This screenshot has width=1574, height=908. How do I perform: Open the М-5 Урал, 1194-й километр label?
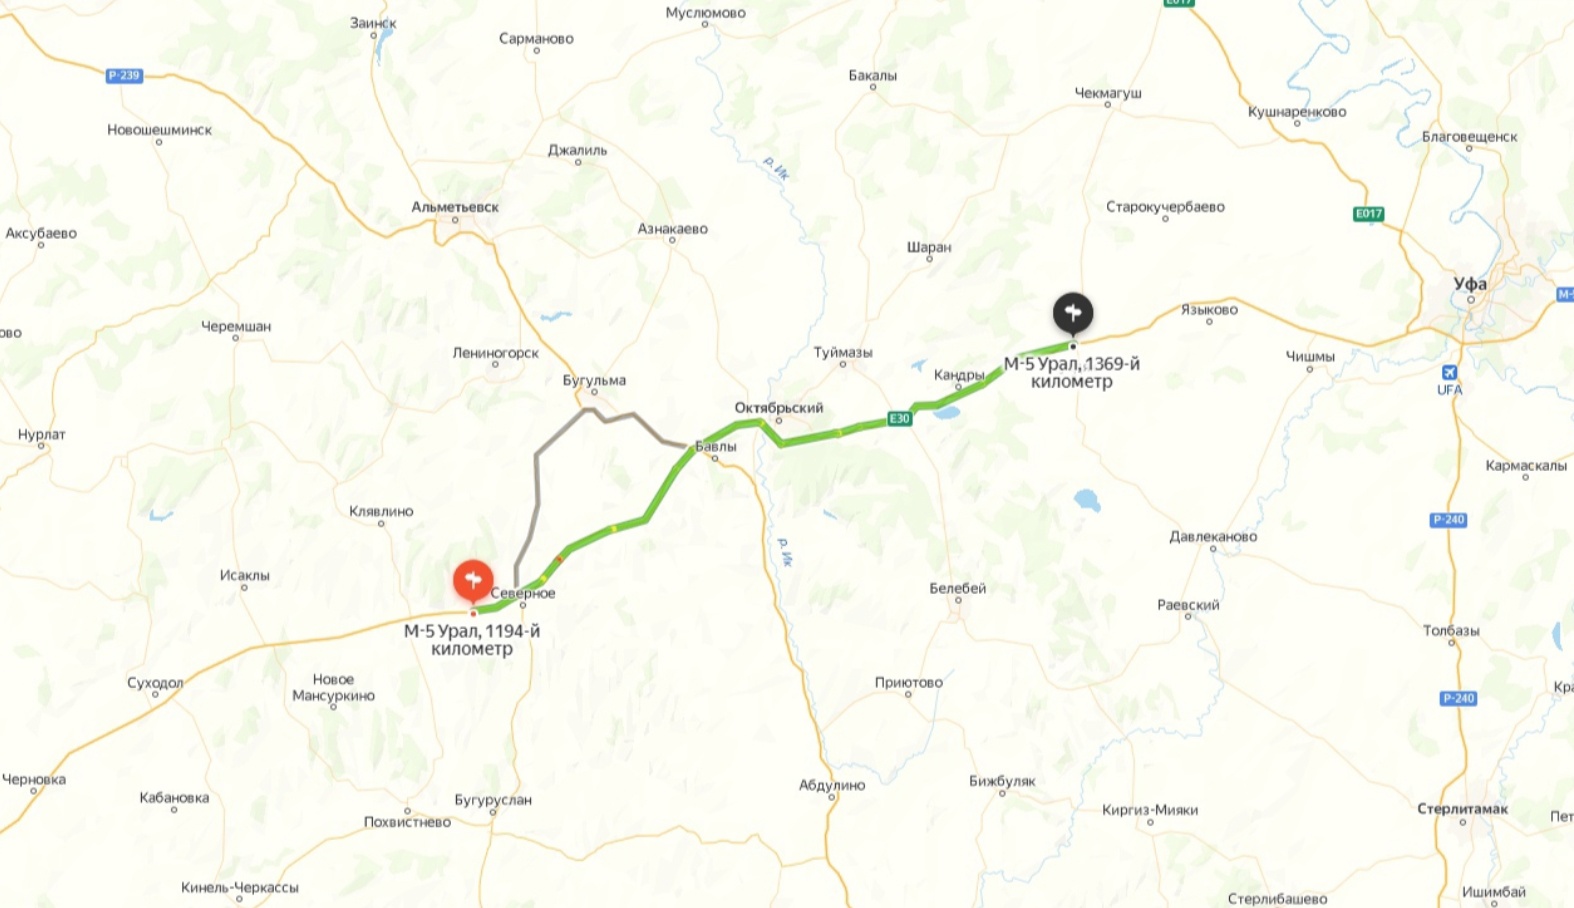pyautogui.click(x=472, y=640)
